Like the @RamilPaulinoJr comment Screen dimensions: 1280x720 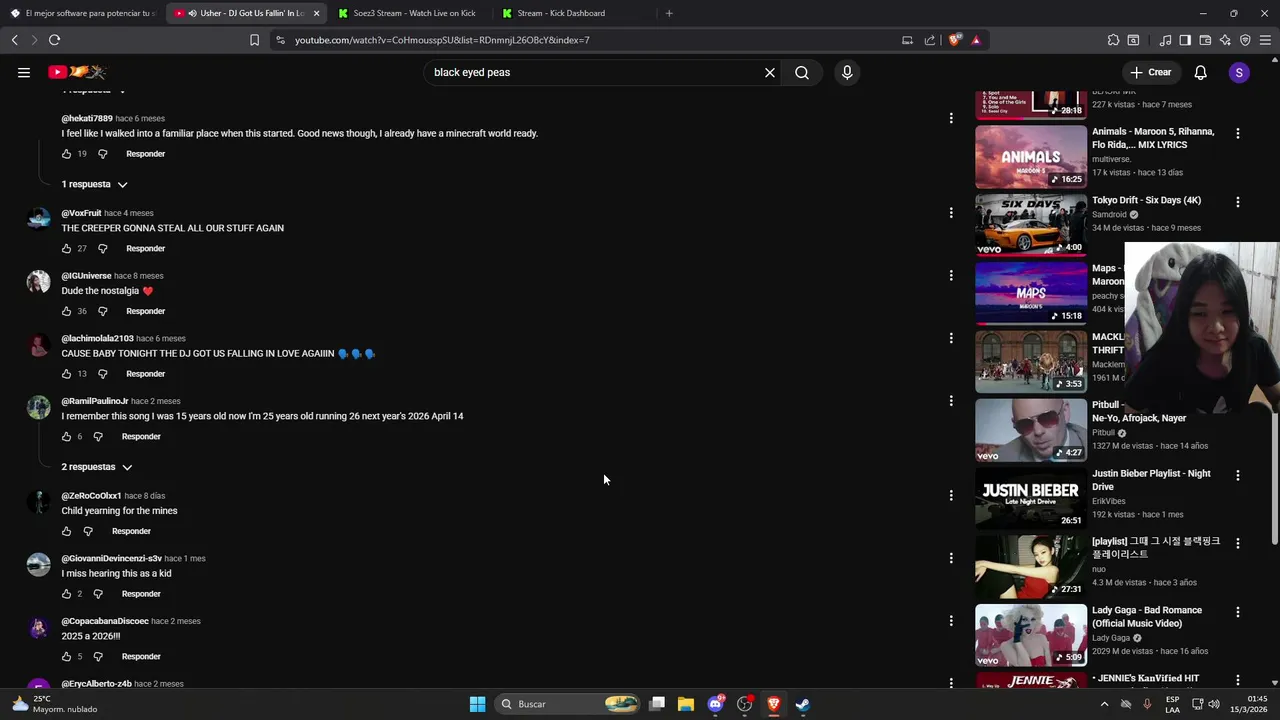pos(66,437)
